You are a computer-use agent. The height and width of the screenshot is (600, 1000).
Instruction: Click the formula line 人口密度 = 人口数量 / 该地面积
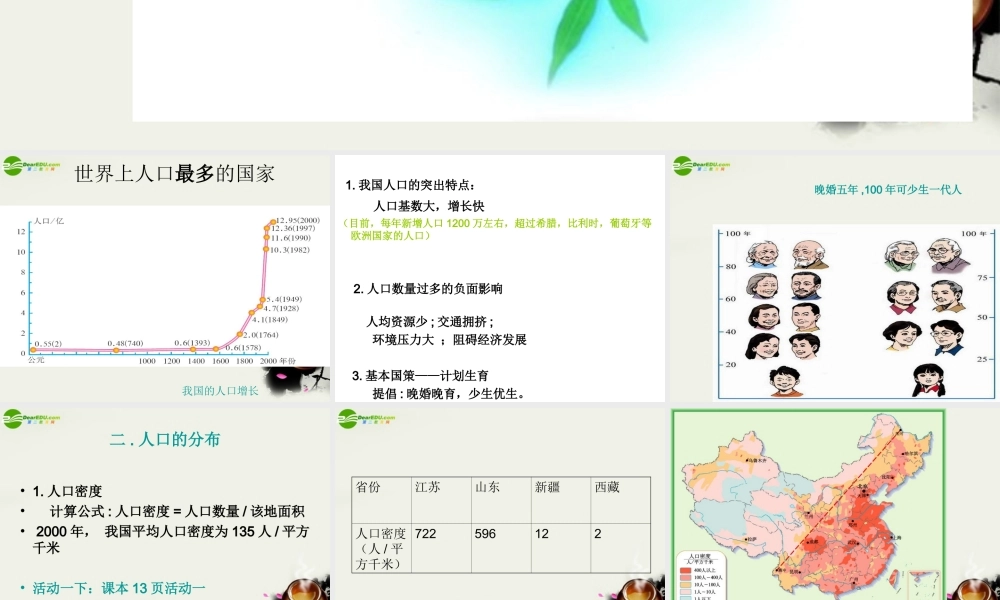(177, 511)
